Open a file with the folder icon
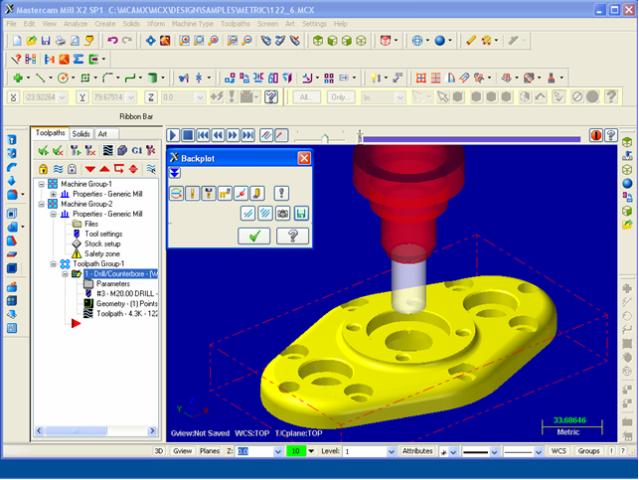The image size is (639, 480). 31,40
